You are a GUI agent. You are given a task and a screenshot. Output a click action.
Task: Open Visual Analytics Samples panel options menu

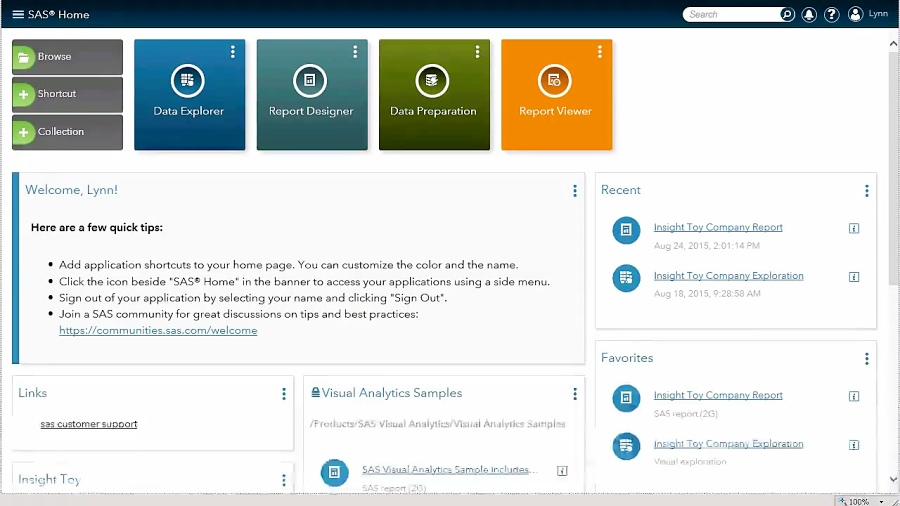(575, 394)
